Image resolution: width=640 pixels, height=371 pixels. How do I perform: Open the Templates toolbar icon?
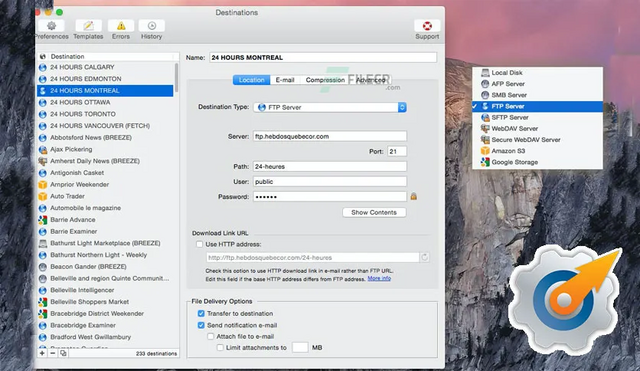pos(88,26)
